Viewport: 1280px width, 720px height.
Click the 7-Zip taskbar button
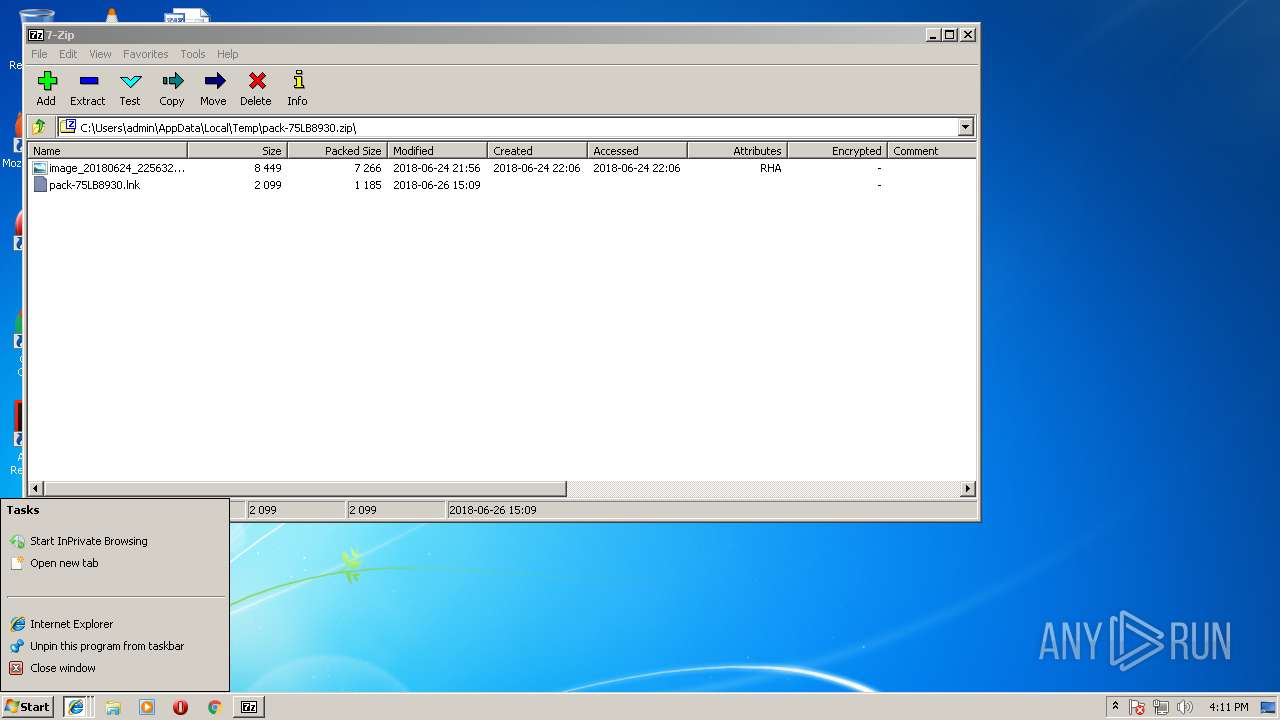tap(248, 707)
